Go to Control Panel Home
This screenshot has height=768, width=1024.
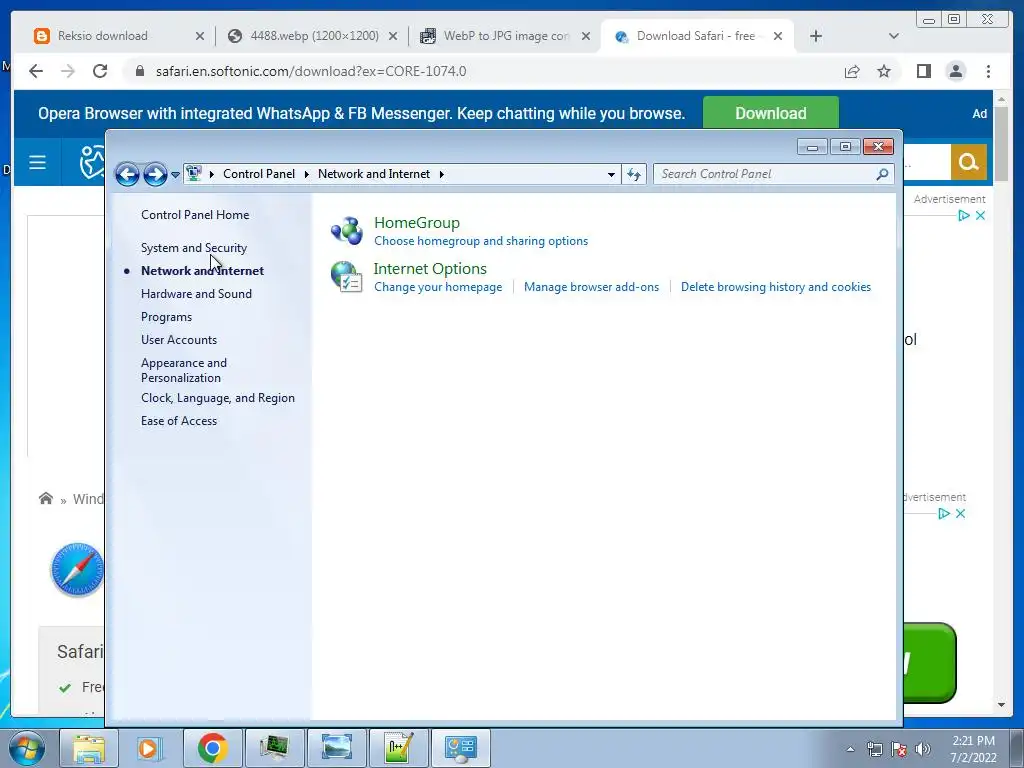(x=195, y=215)
